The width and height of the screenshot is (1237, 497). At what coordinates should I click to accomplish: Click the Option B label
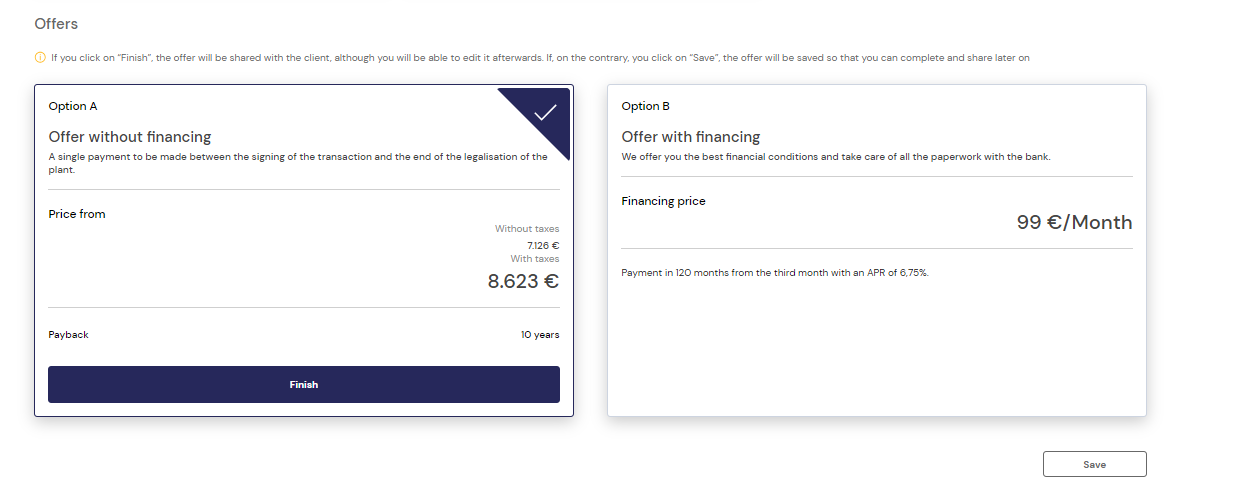(646, 106)
